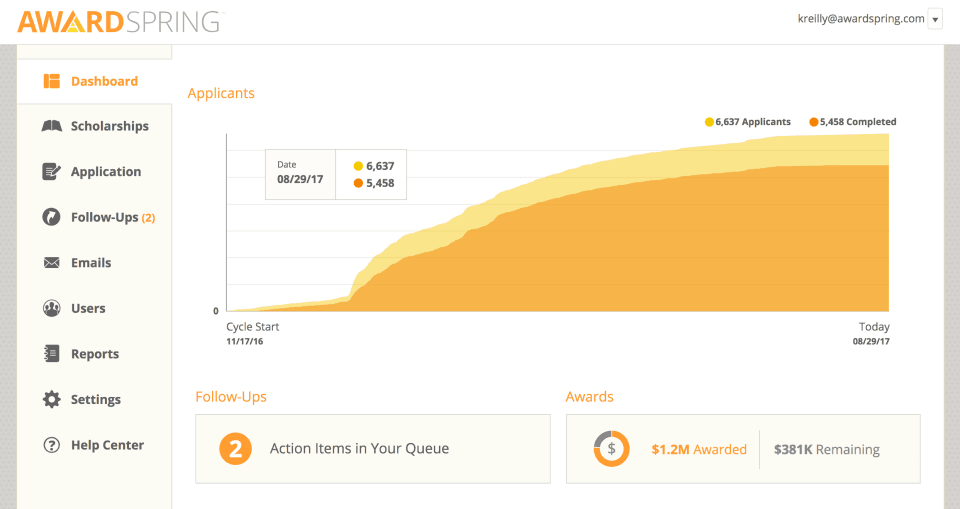This screenshot has height=509, width=960.
Task: Click the Emails envelope icon
Action: pyautogui.click(x=52, y=263)
